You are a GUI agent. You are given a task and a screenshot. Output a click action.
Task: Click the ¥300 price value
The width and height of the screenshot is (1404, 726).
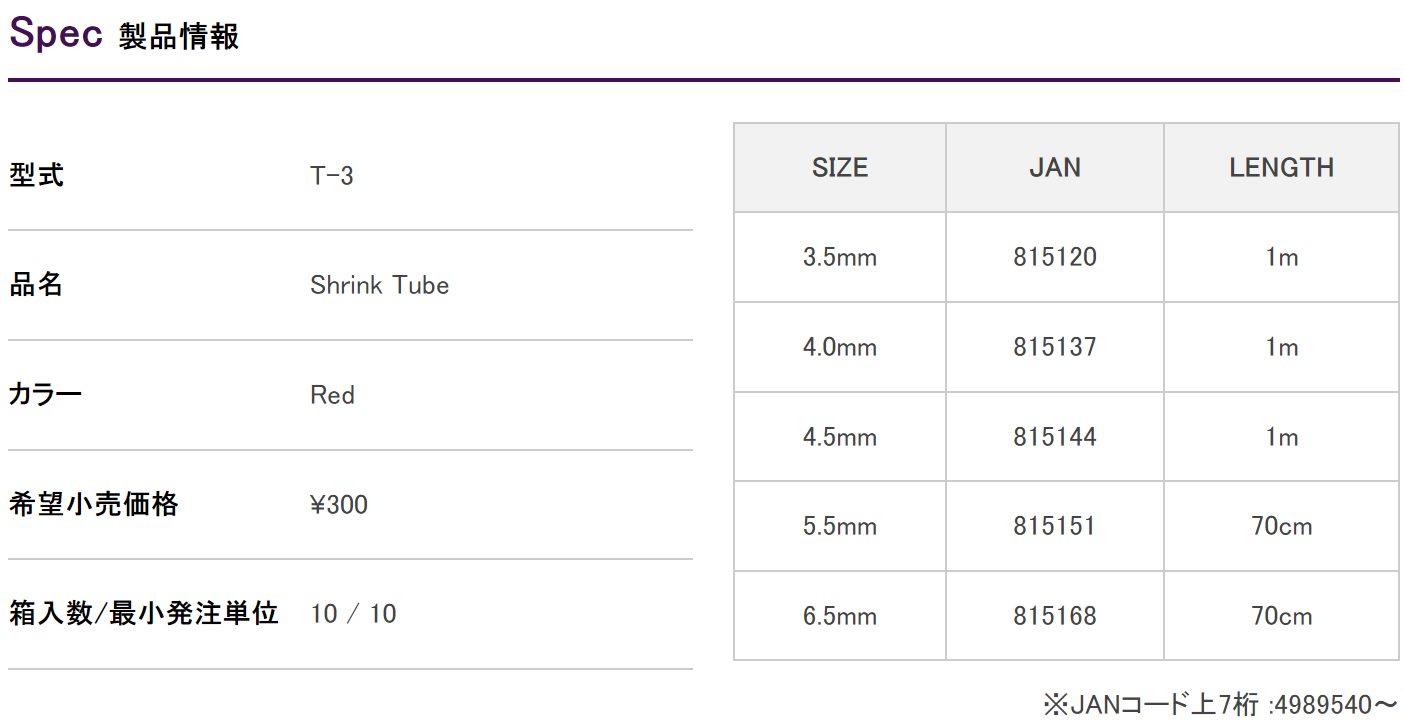tap(339, 505)
